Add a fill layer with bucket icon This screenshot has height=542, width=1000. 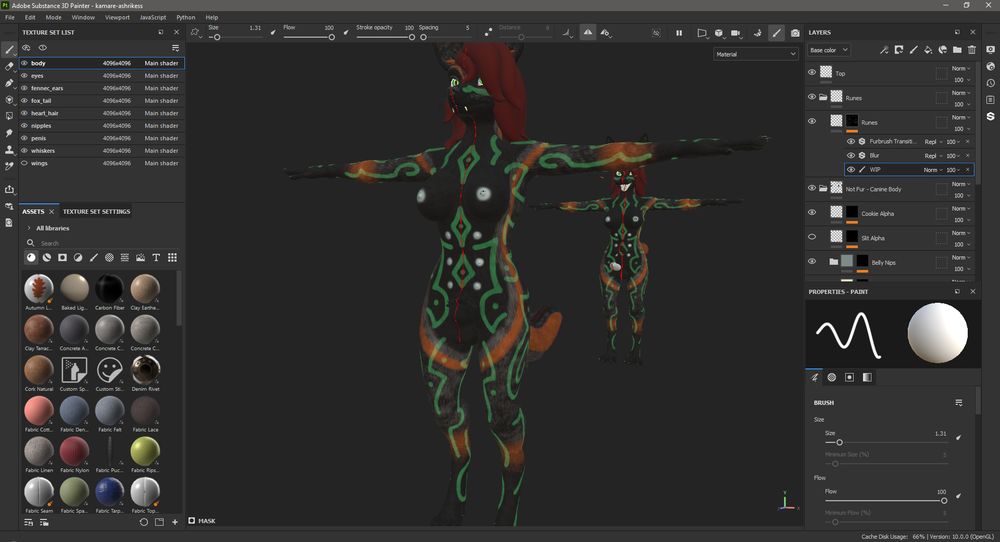click(x=927, y=49)
